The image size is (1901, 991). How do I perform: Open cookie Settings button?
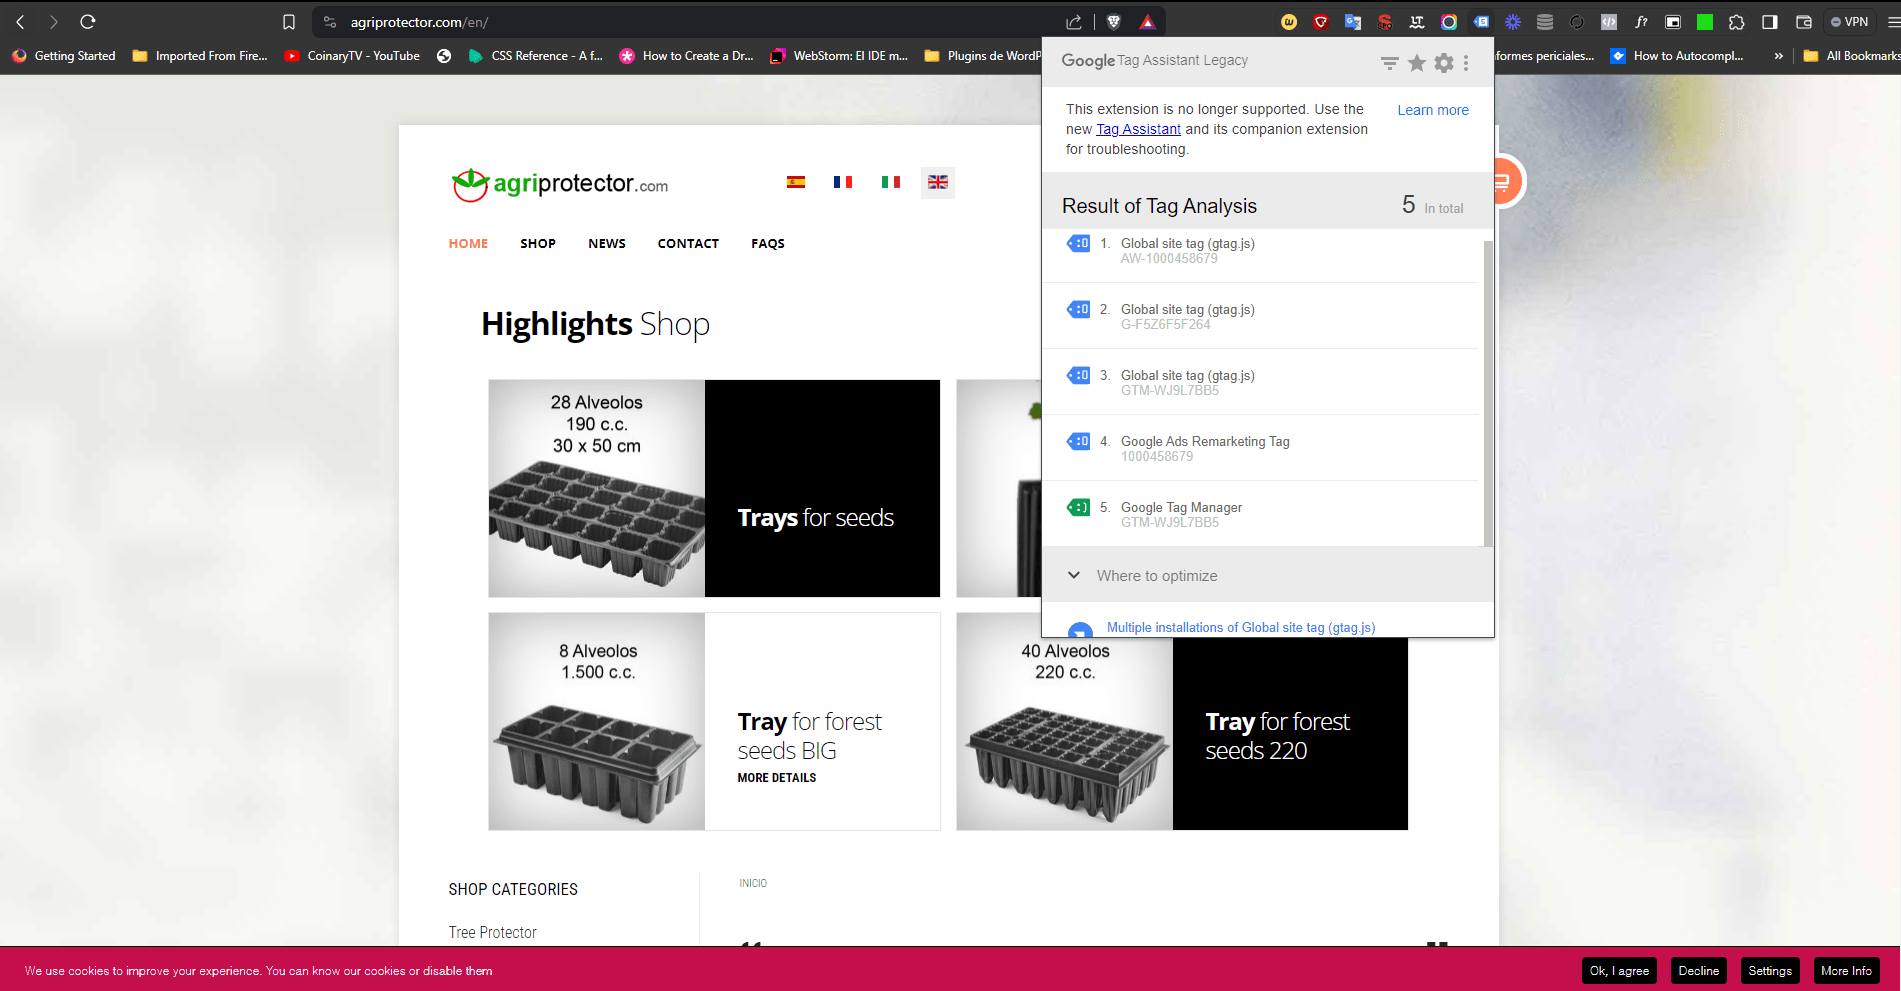[1770, 970]
